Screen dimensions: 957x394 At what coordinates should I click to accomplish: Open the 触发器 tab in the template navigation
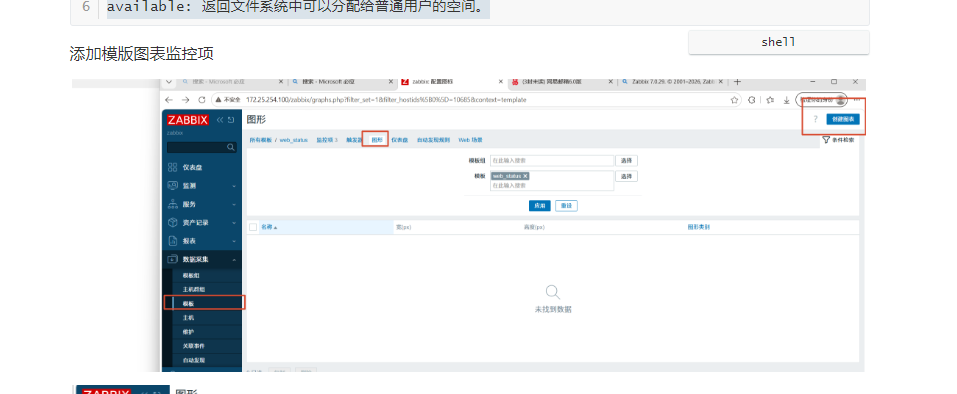353,140
